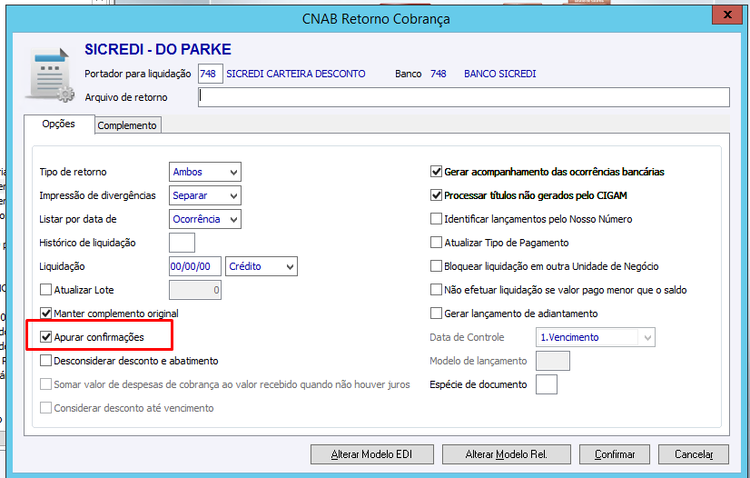Click the Espécie de documento field

(x=546, y=384)
